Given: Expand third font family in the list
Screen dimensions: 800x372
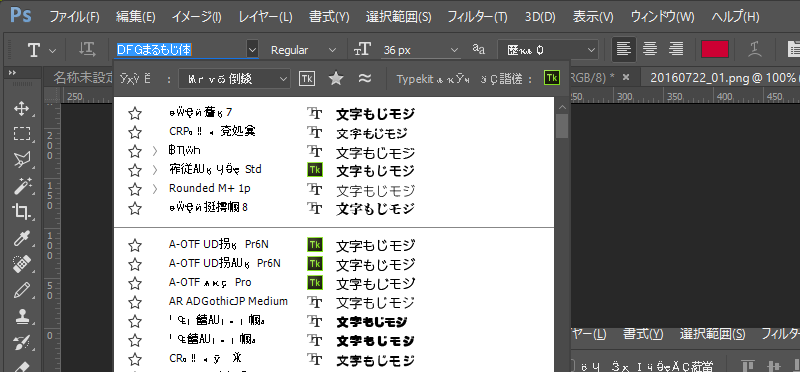Looking at the screenshot, I should tap(155, 151).
